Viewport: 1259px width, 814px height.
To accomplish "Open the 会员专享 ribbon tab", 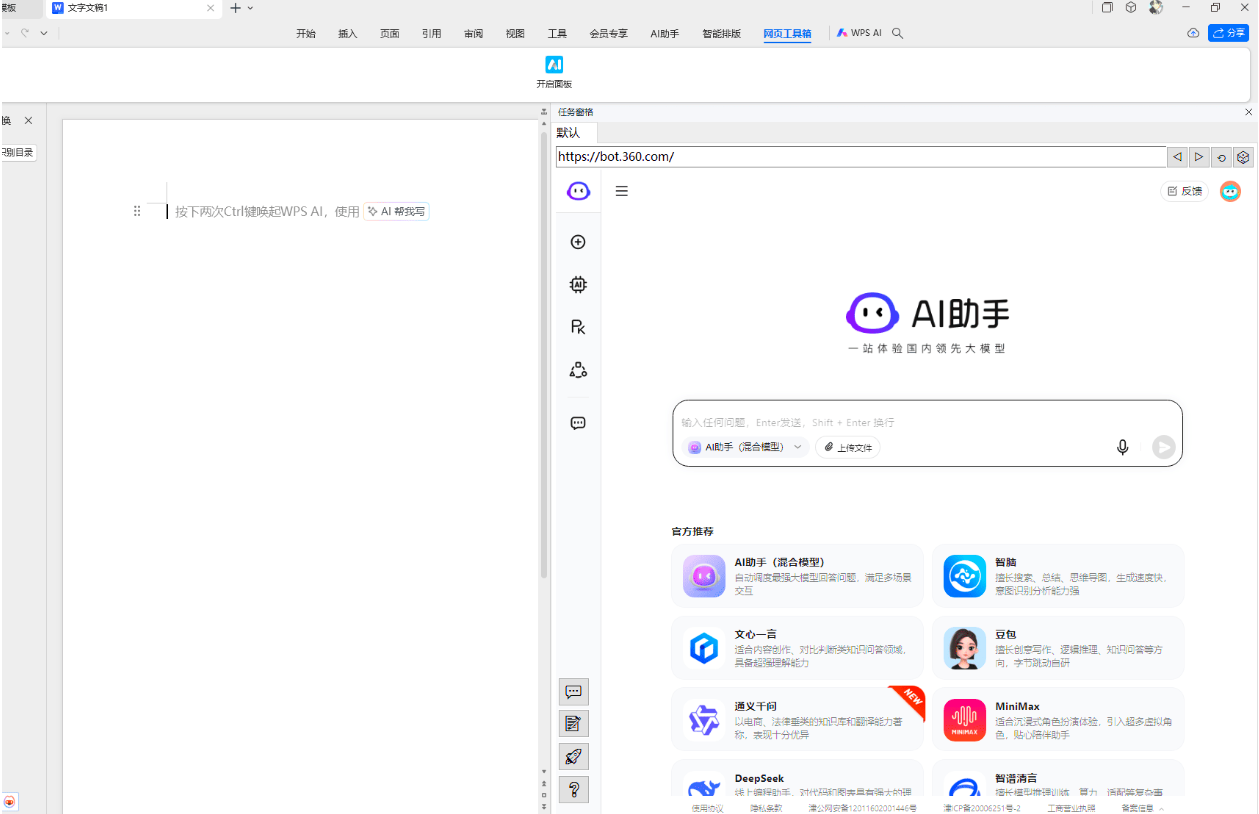I will click(609, 33).
